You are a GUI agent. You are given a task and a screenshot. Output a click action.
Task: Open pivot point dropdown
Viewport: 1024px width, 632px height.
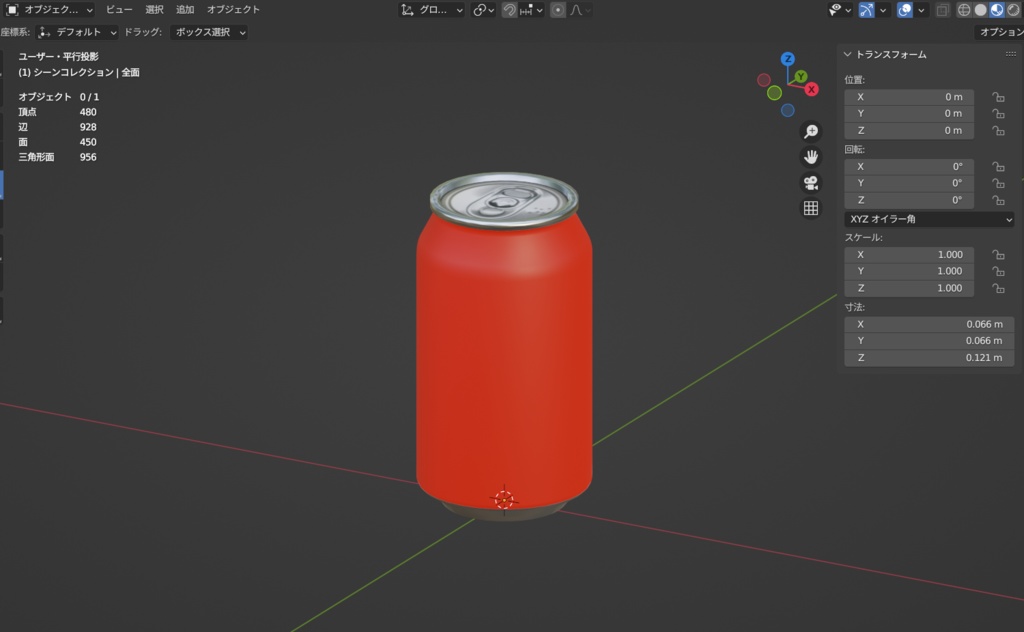tap(484, 10)
